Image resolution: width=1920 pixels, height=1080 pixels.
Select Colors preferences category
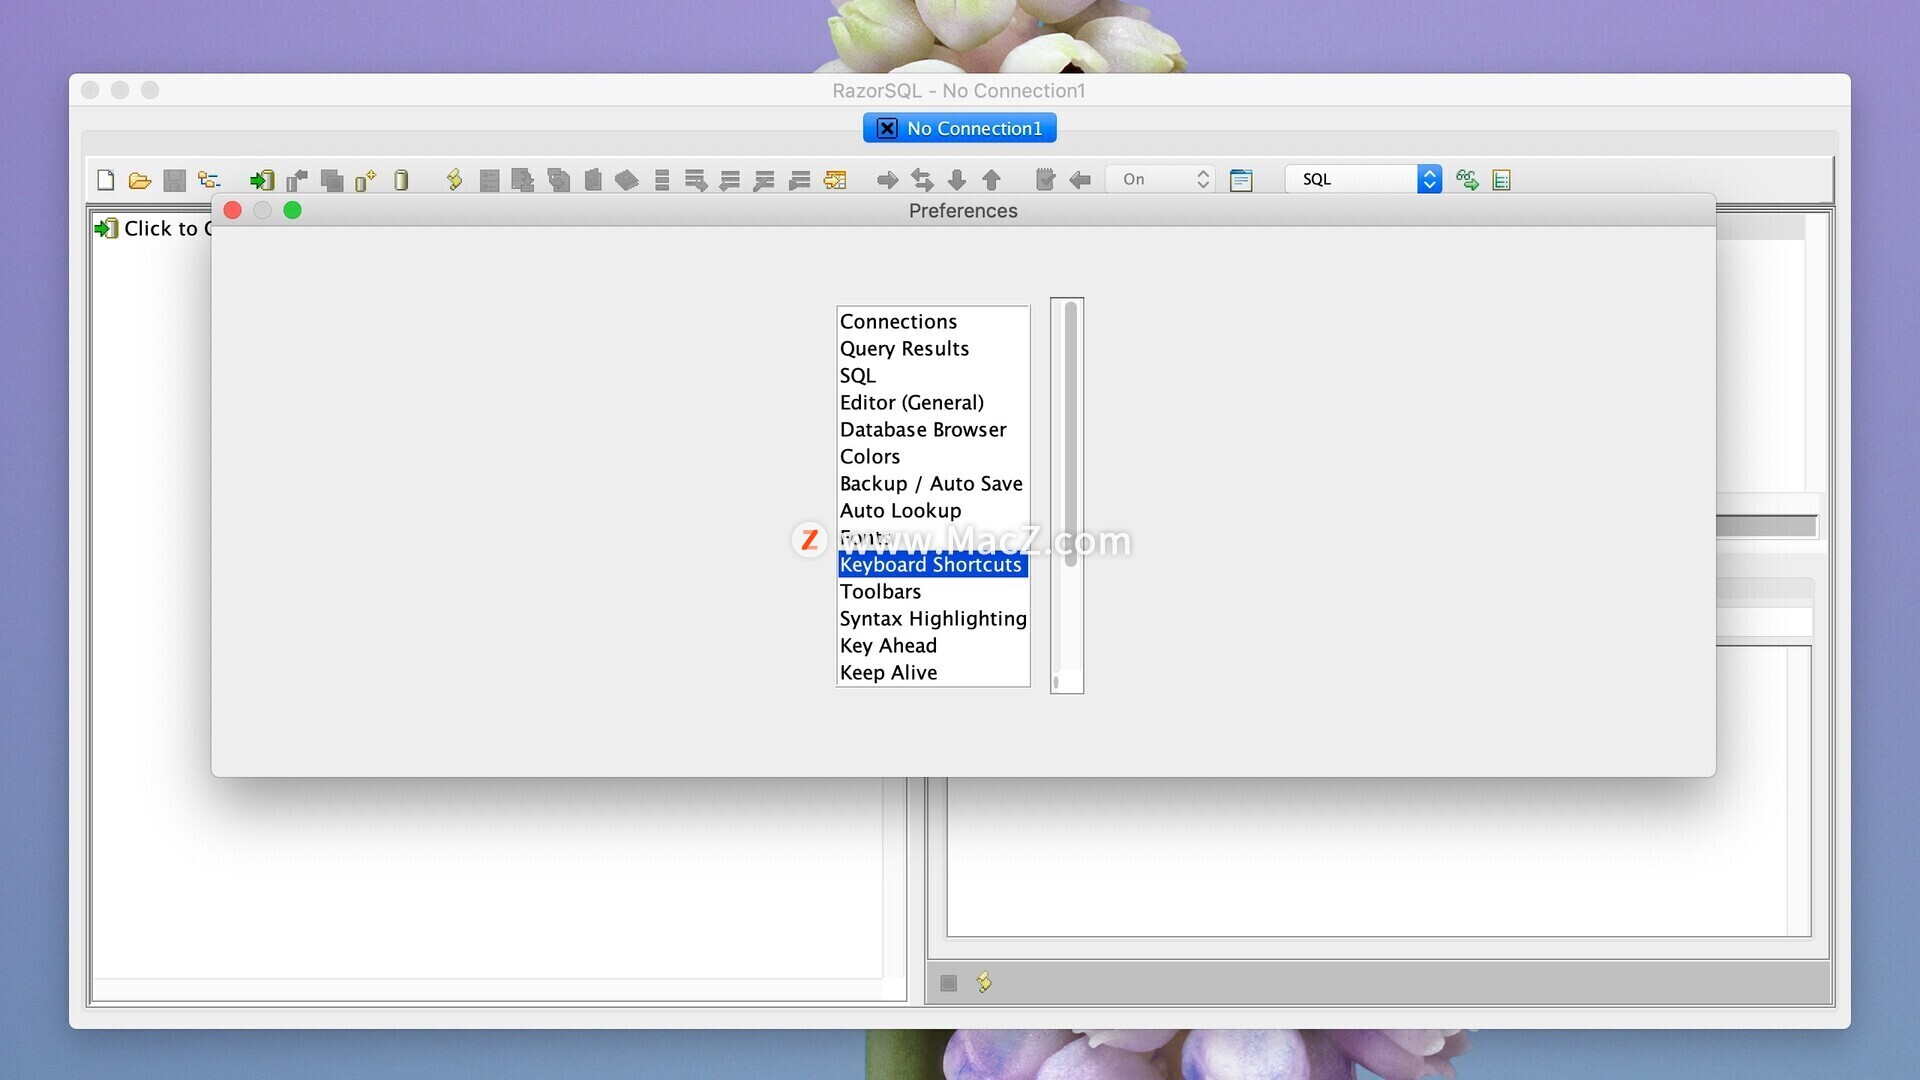click(933, 457)
